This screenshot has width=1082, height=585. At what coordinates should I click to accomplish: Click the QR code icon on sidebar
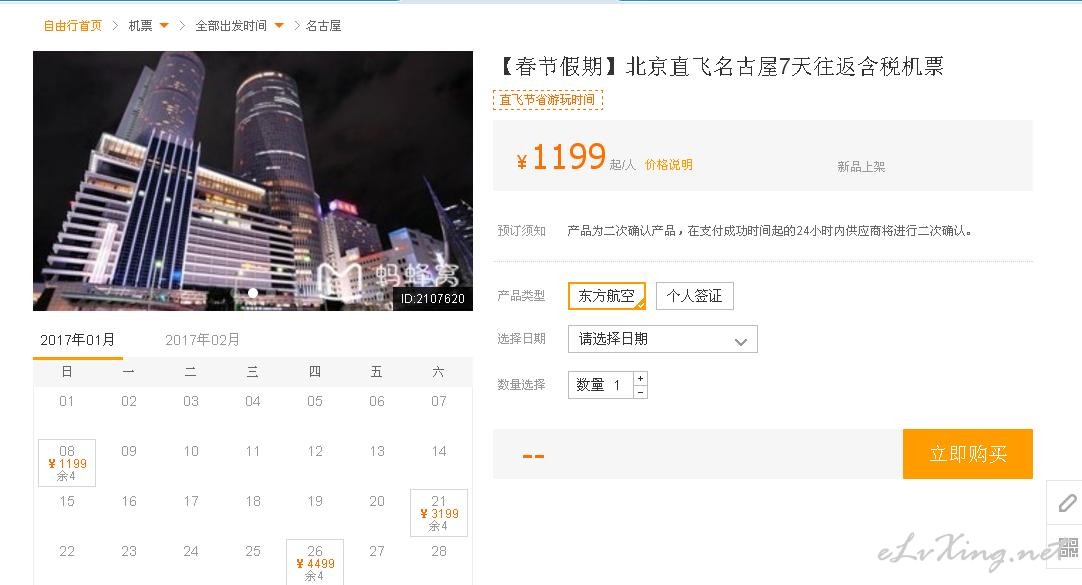pyautogui.click(x=1067, y=548)
